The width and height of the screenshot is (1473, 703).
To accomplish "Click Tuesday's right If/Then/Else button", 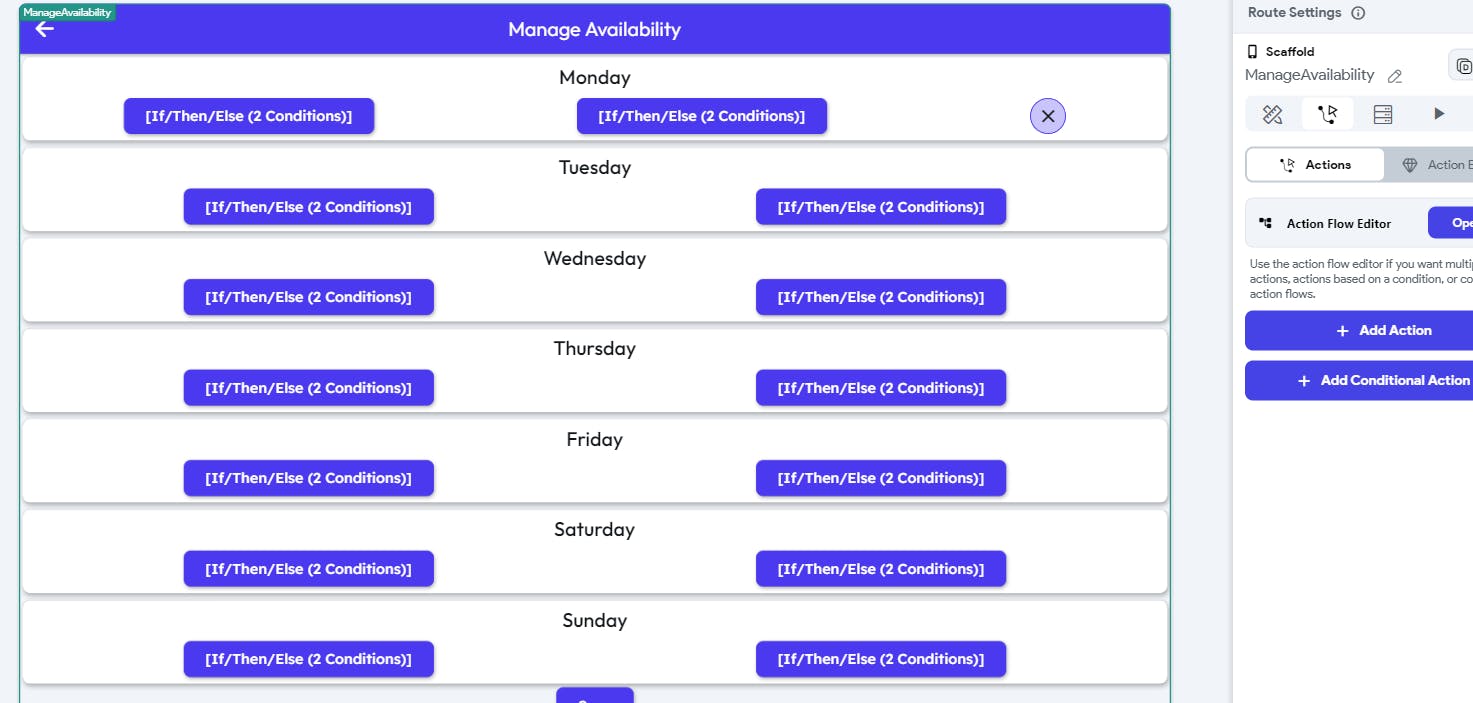I will [x=881, y=207].
